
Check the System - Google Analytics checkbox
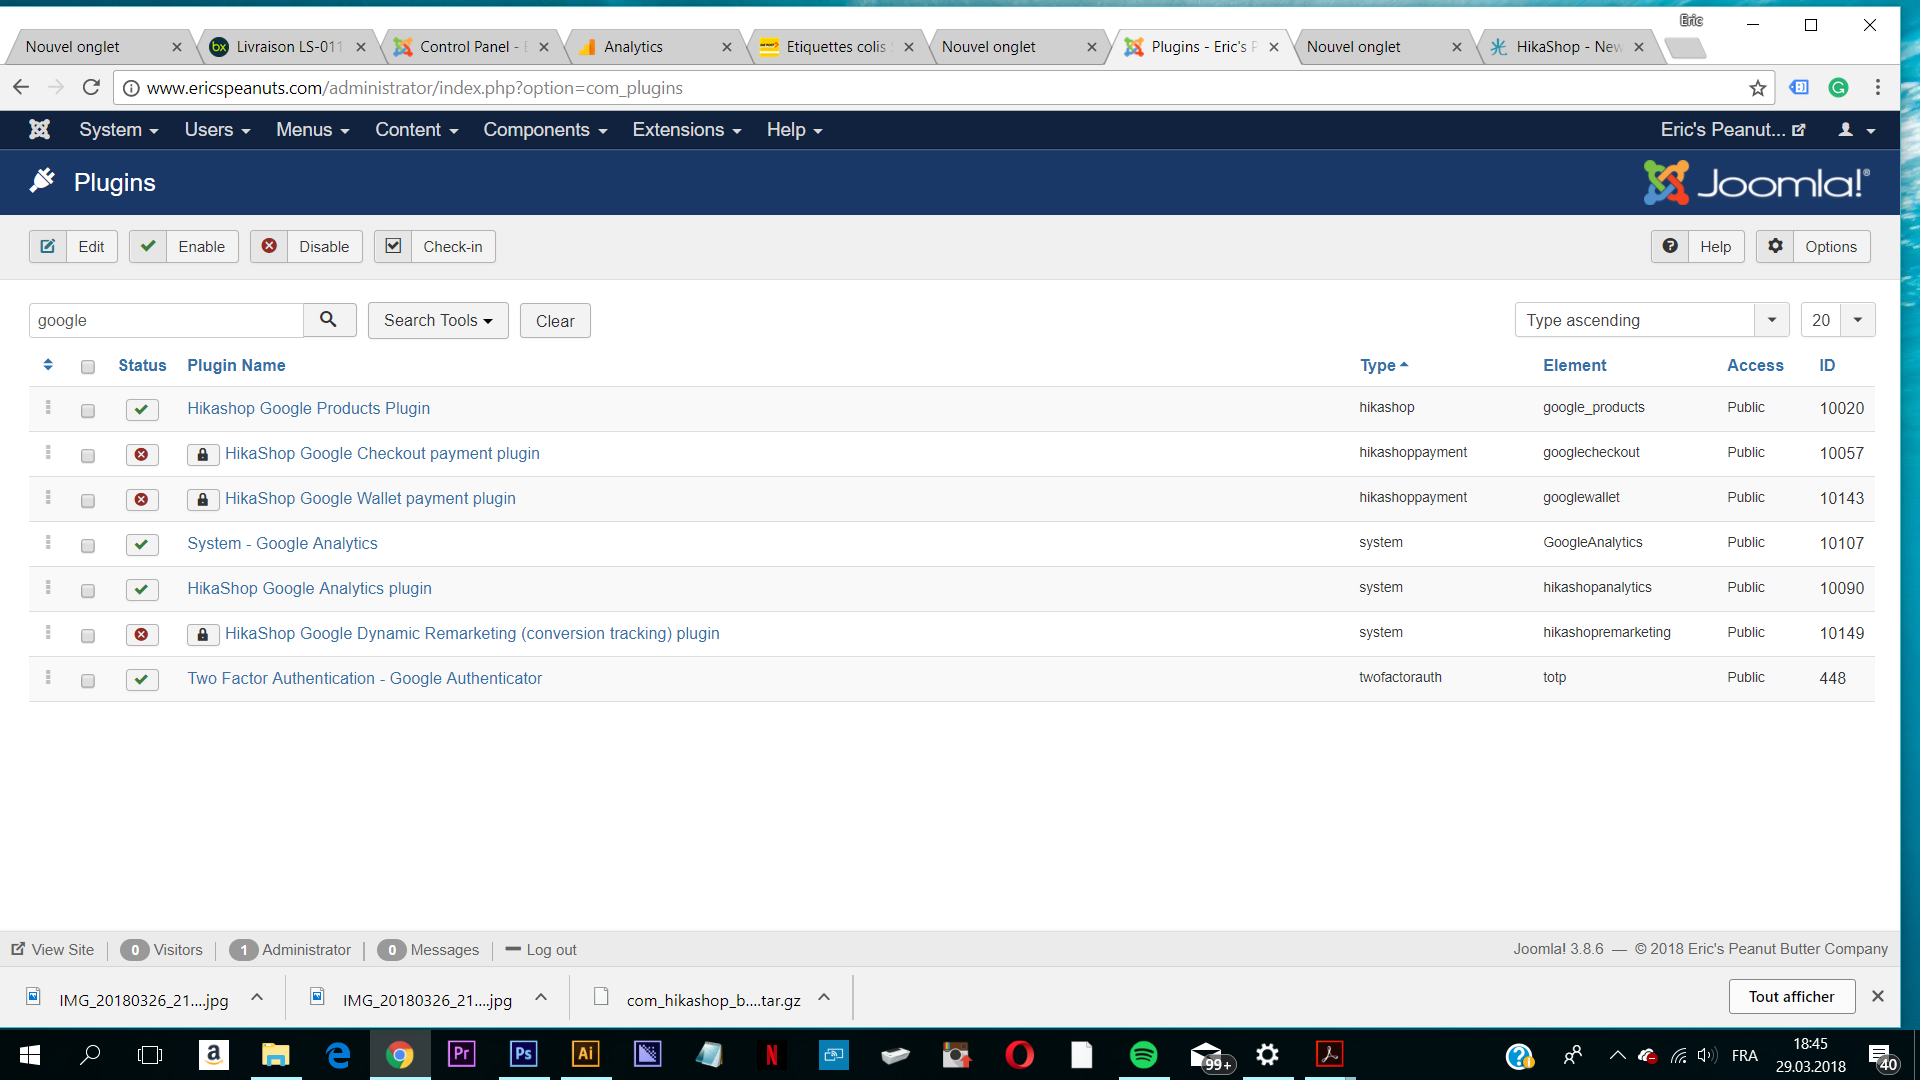88,546
